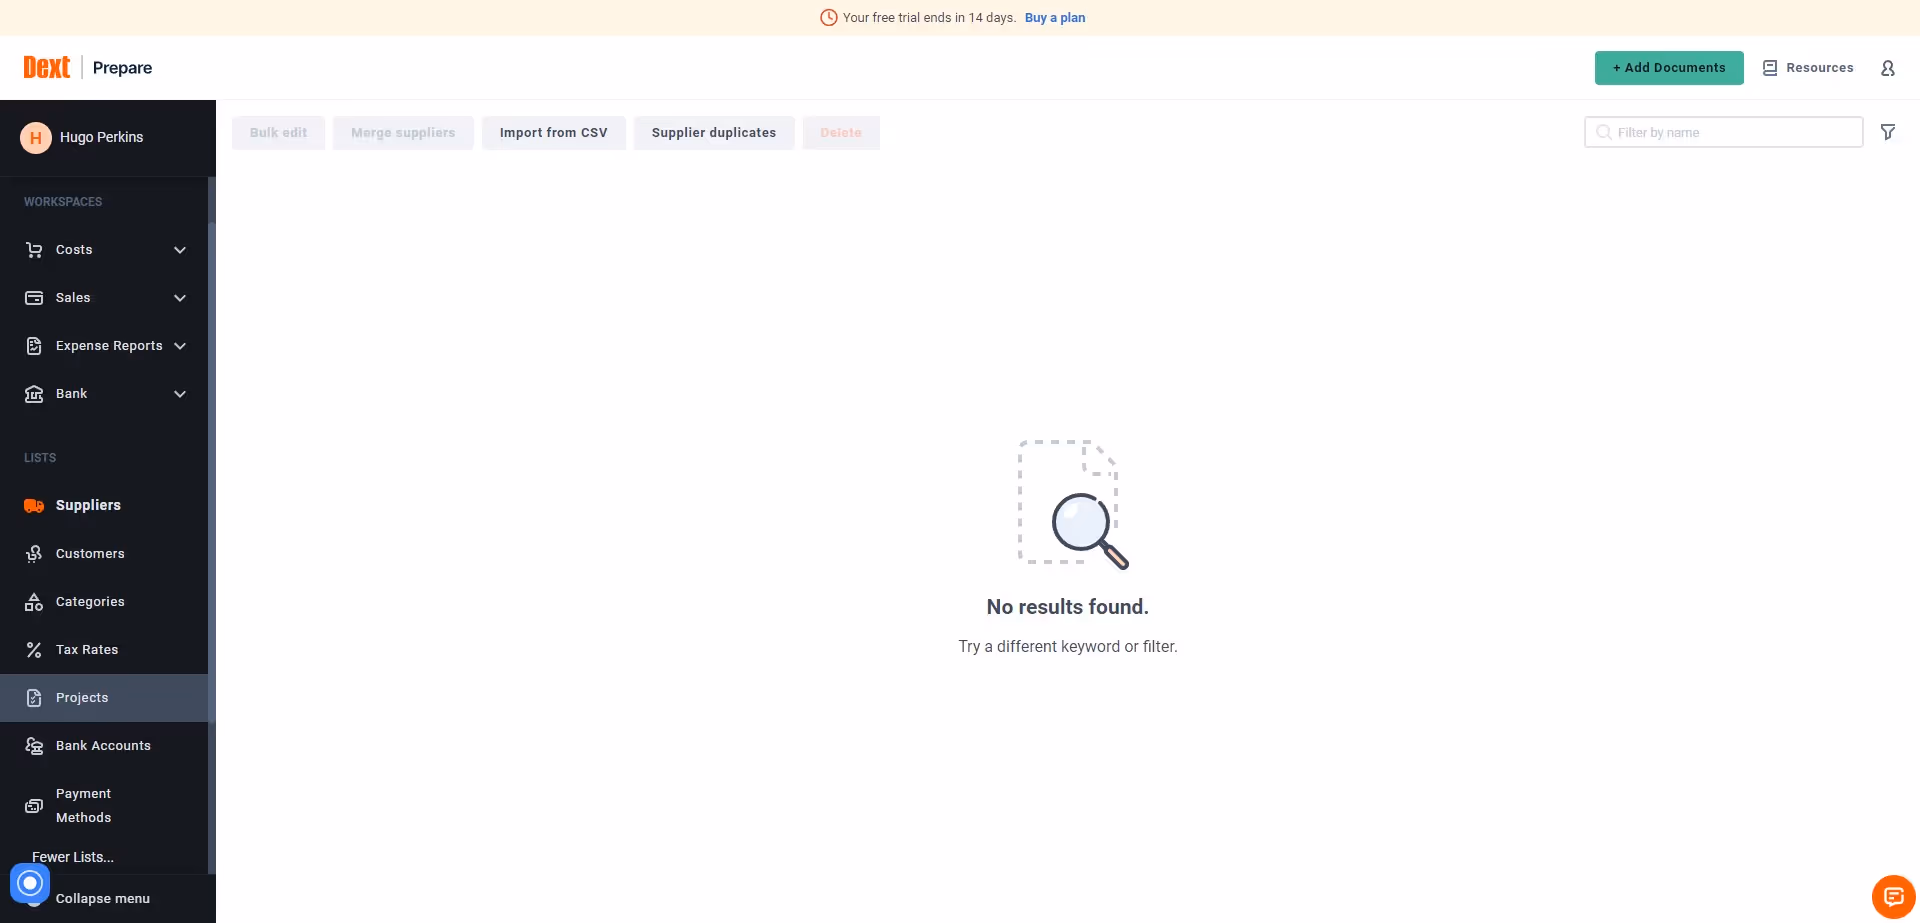
Task: Open Supplier duplicates
Action: coord(714,133)
